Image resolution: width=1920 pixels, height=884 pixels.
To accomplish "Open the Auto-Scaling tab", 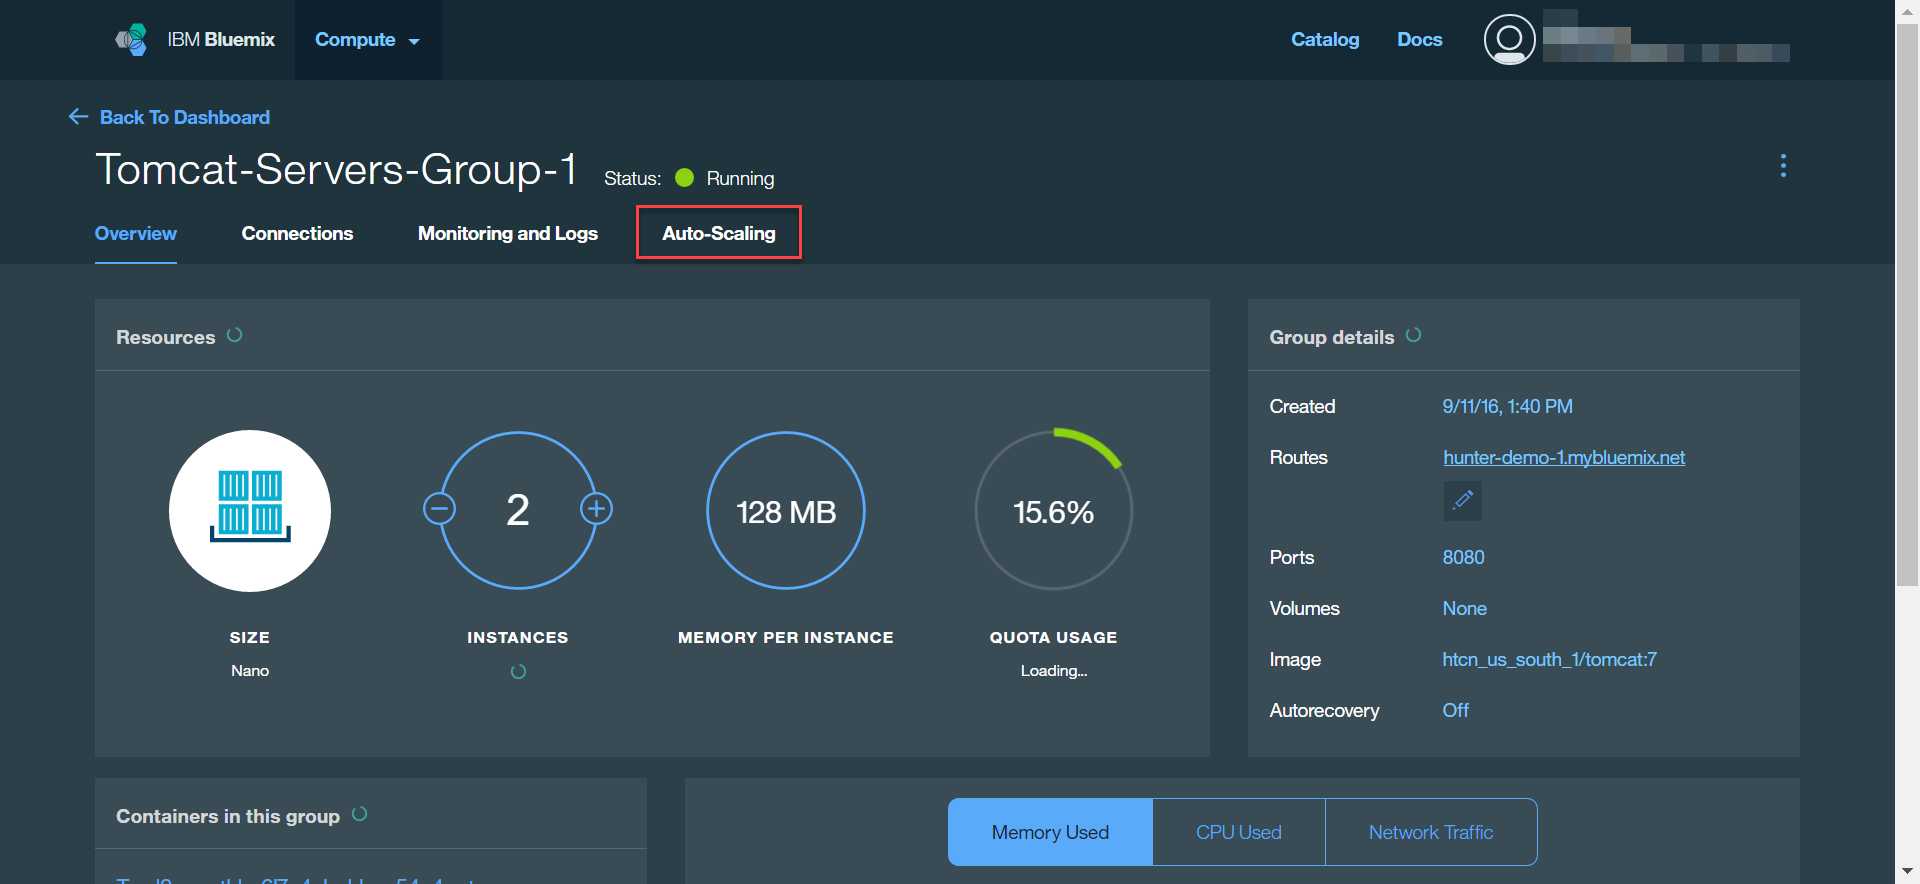I will 719,234.
